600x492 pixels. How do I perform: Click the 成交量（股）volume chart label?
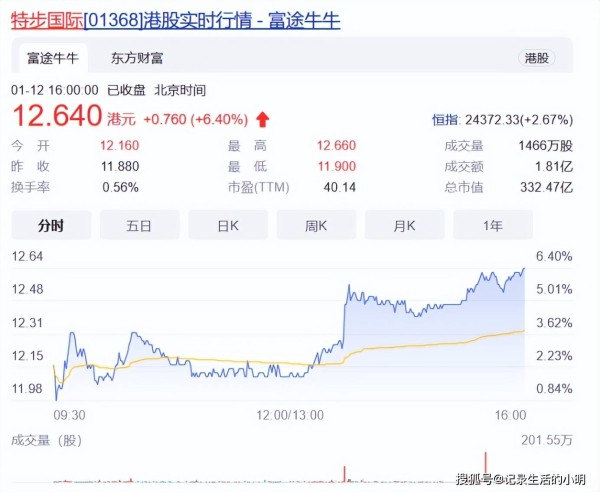pyautogui.click(x=47, y=440)
